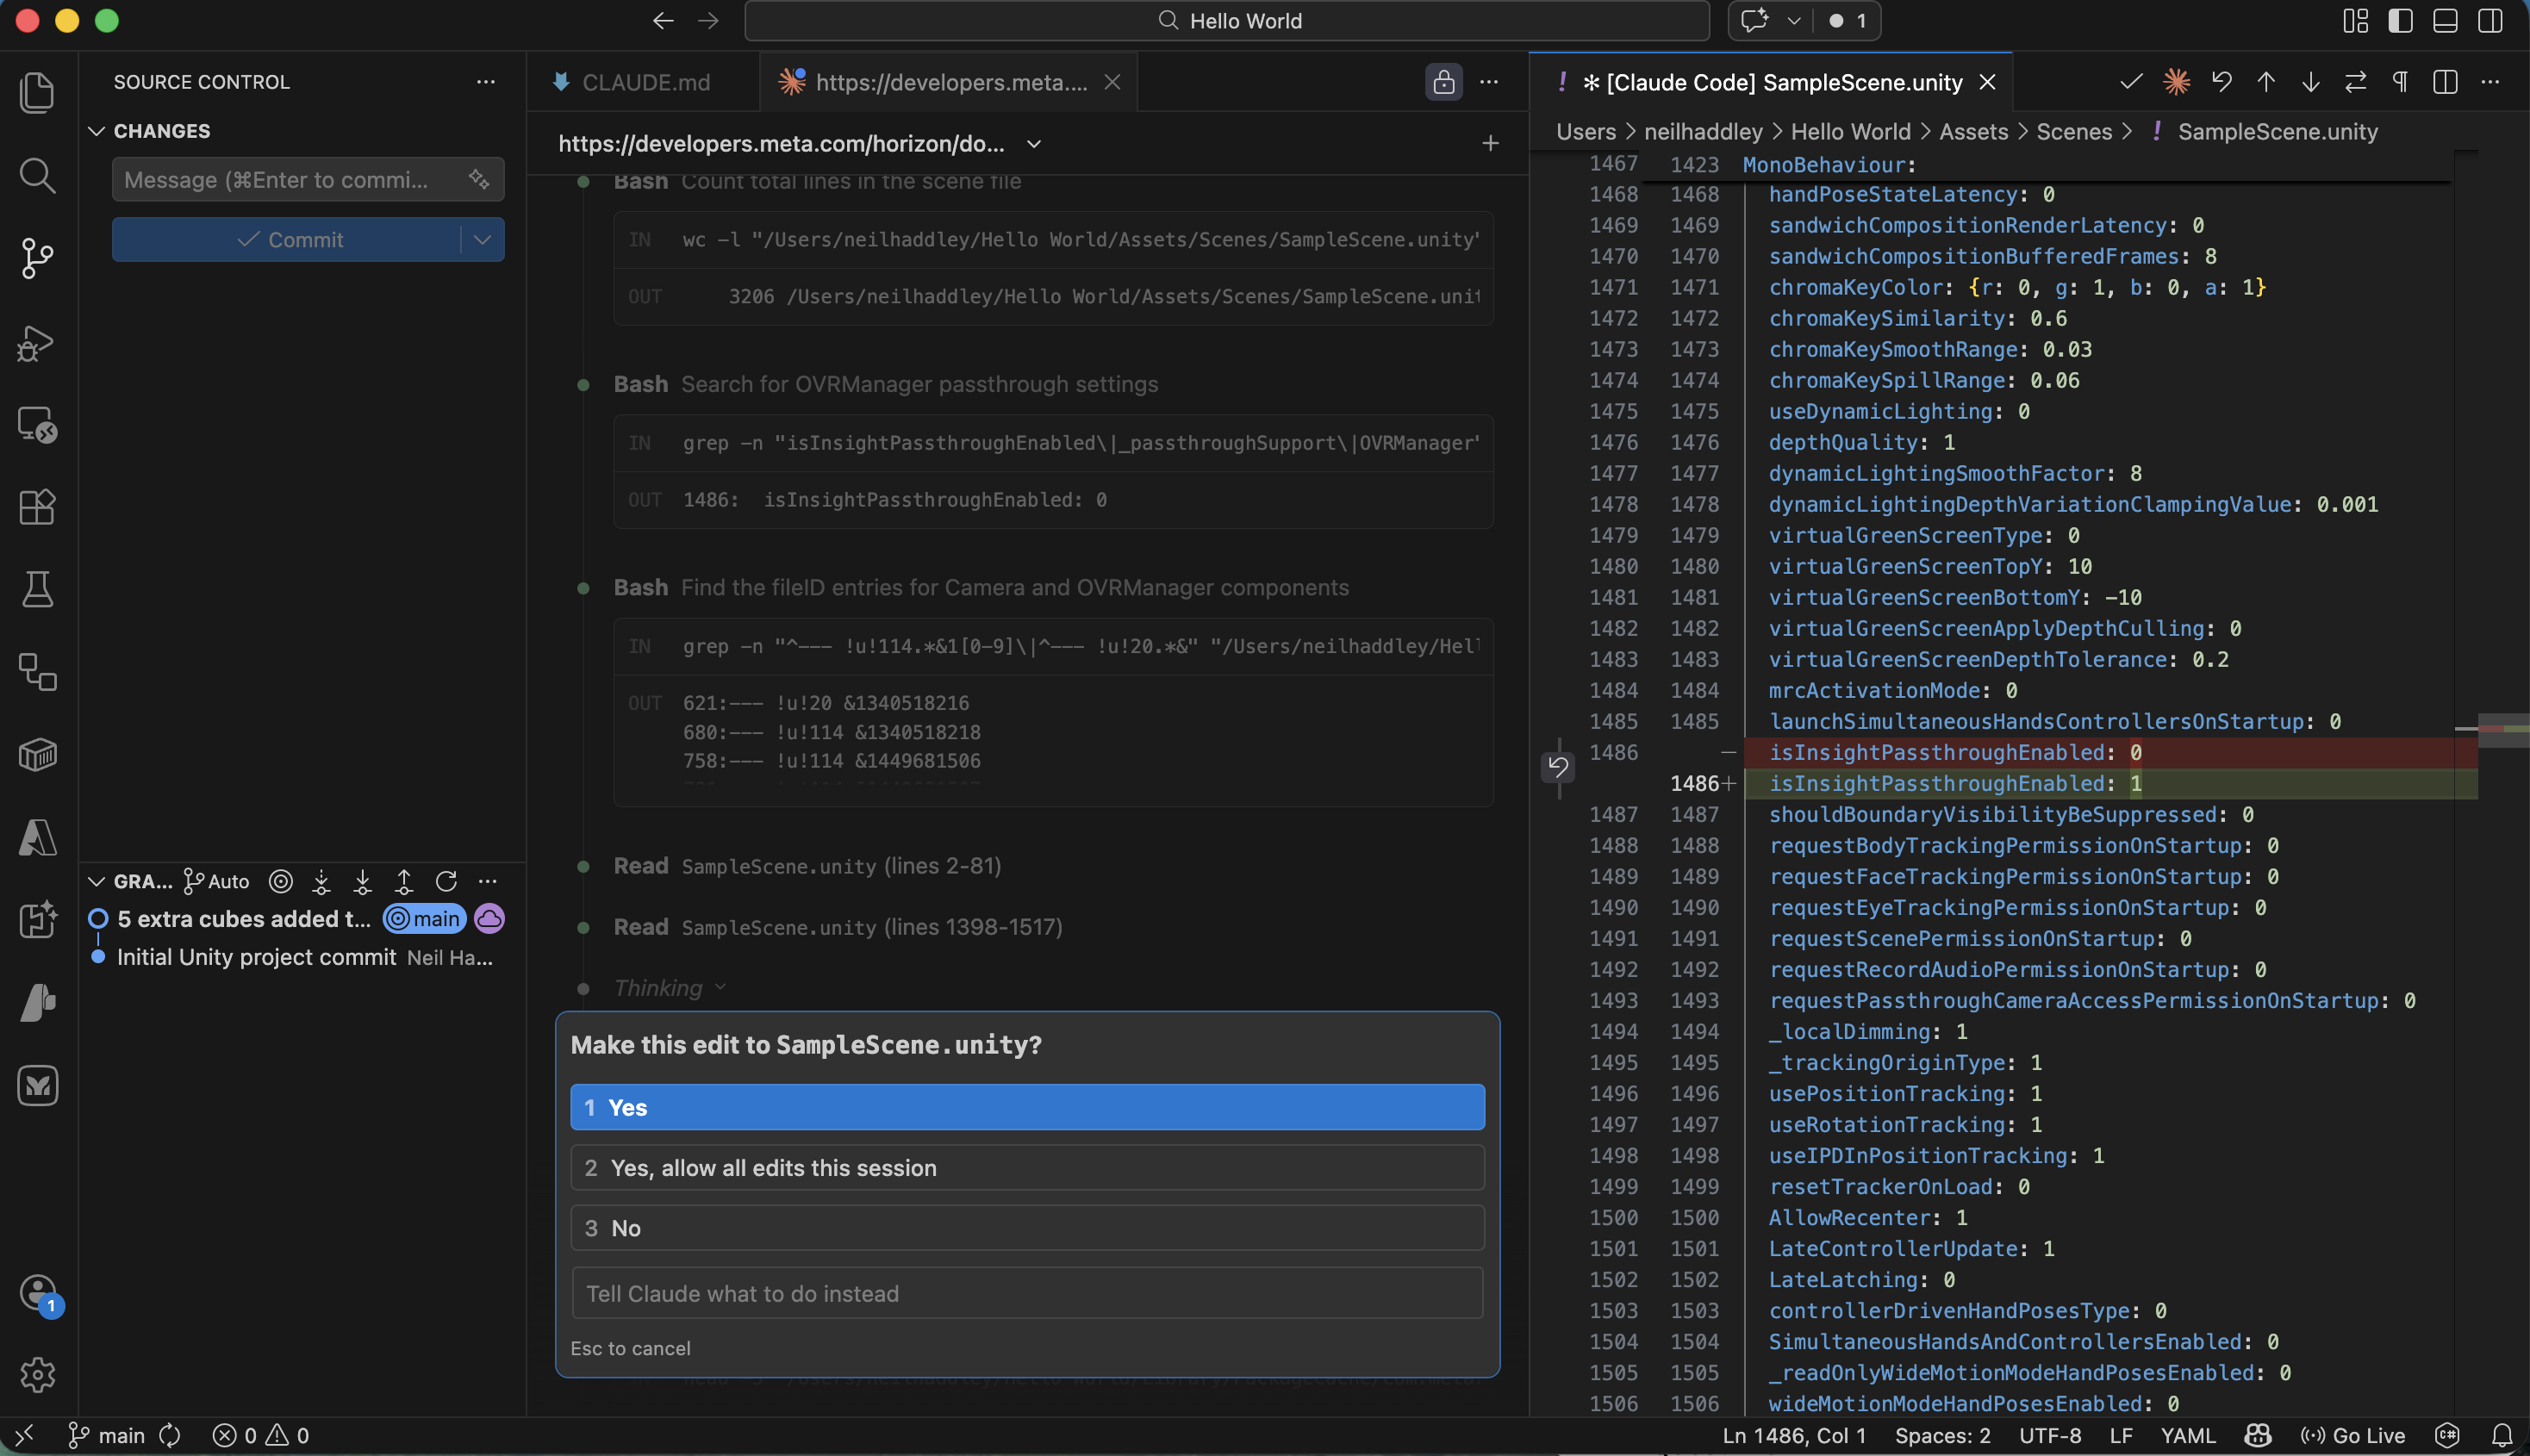This screenshot has height=1456, width=2530.
Task: Click 'Tell Claude what to do instead' field
Action: click(x=1026, y=1293)
